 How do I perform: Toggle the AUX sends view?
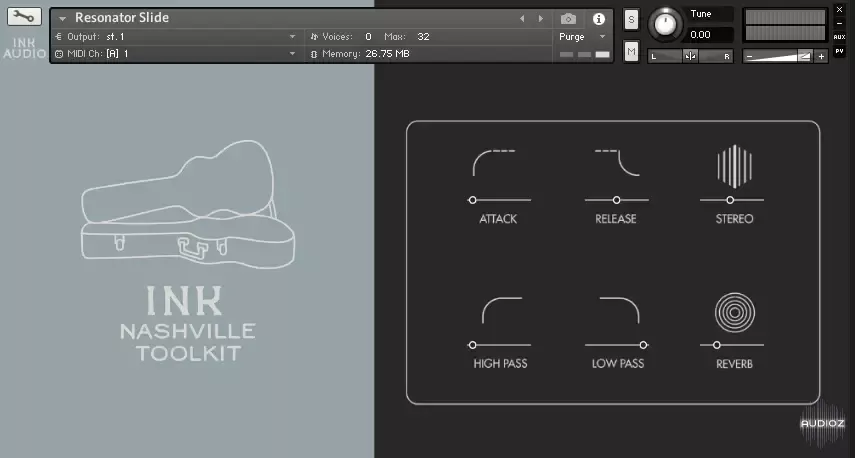click(839, 37)
